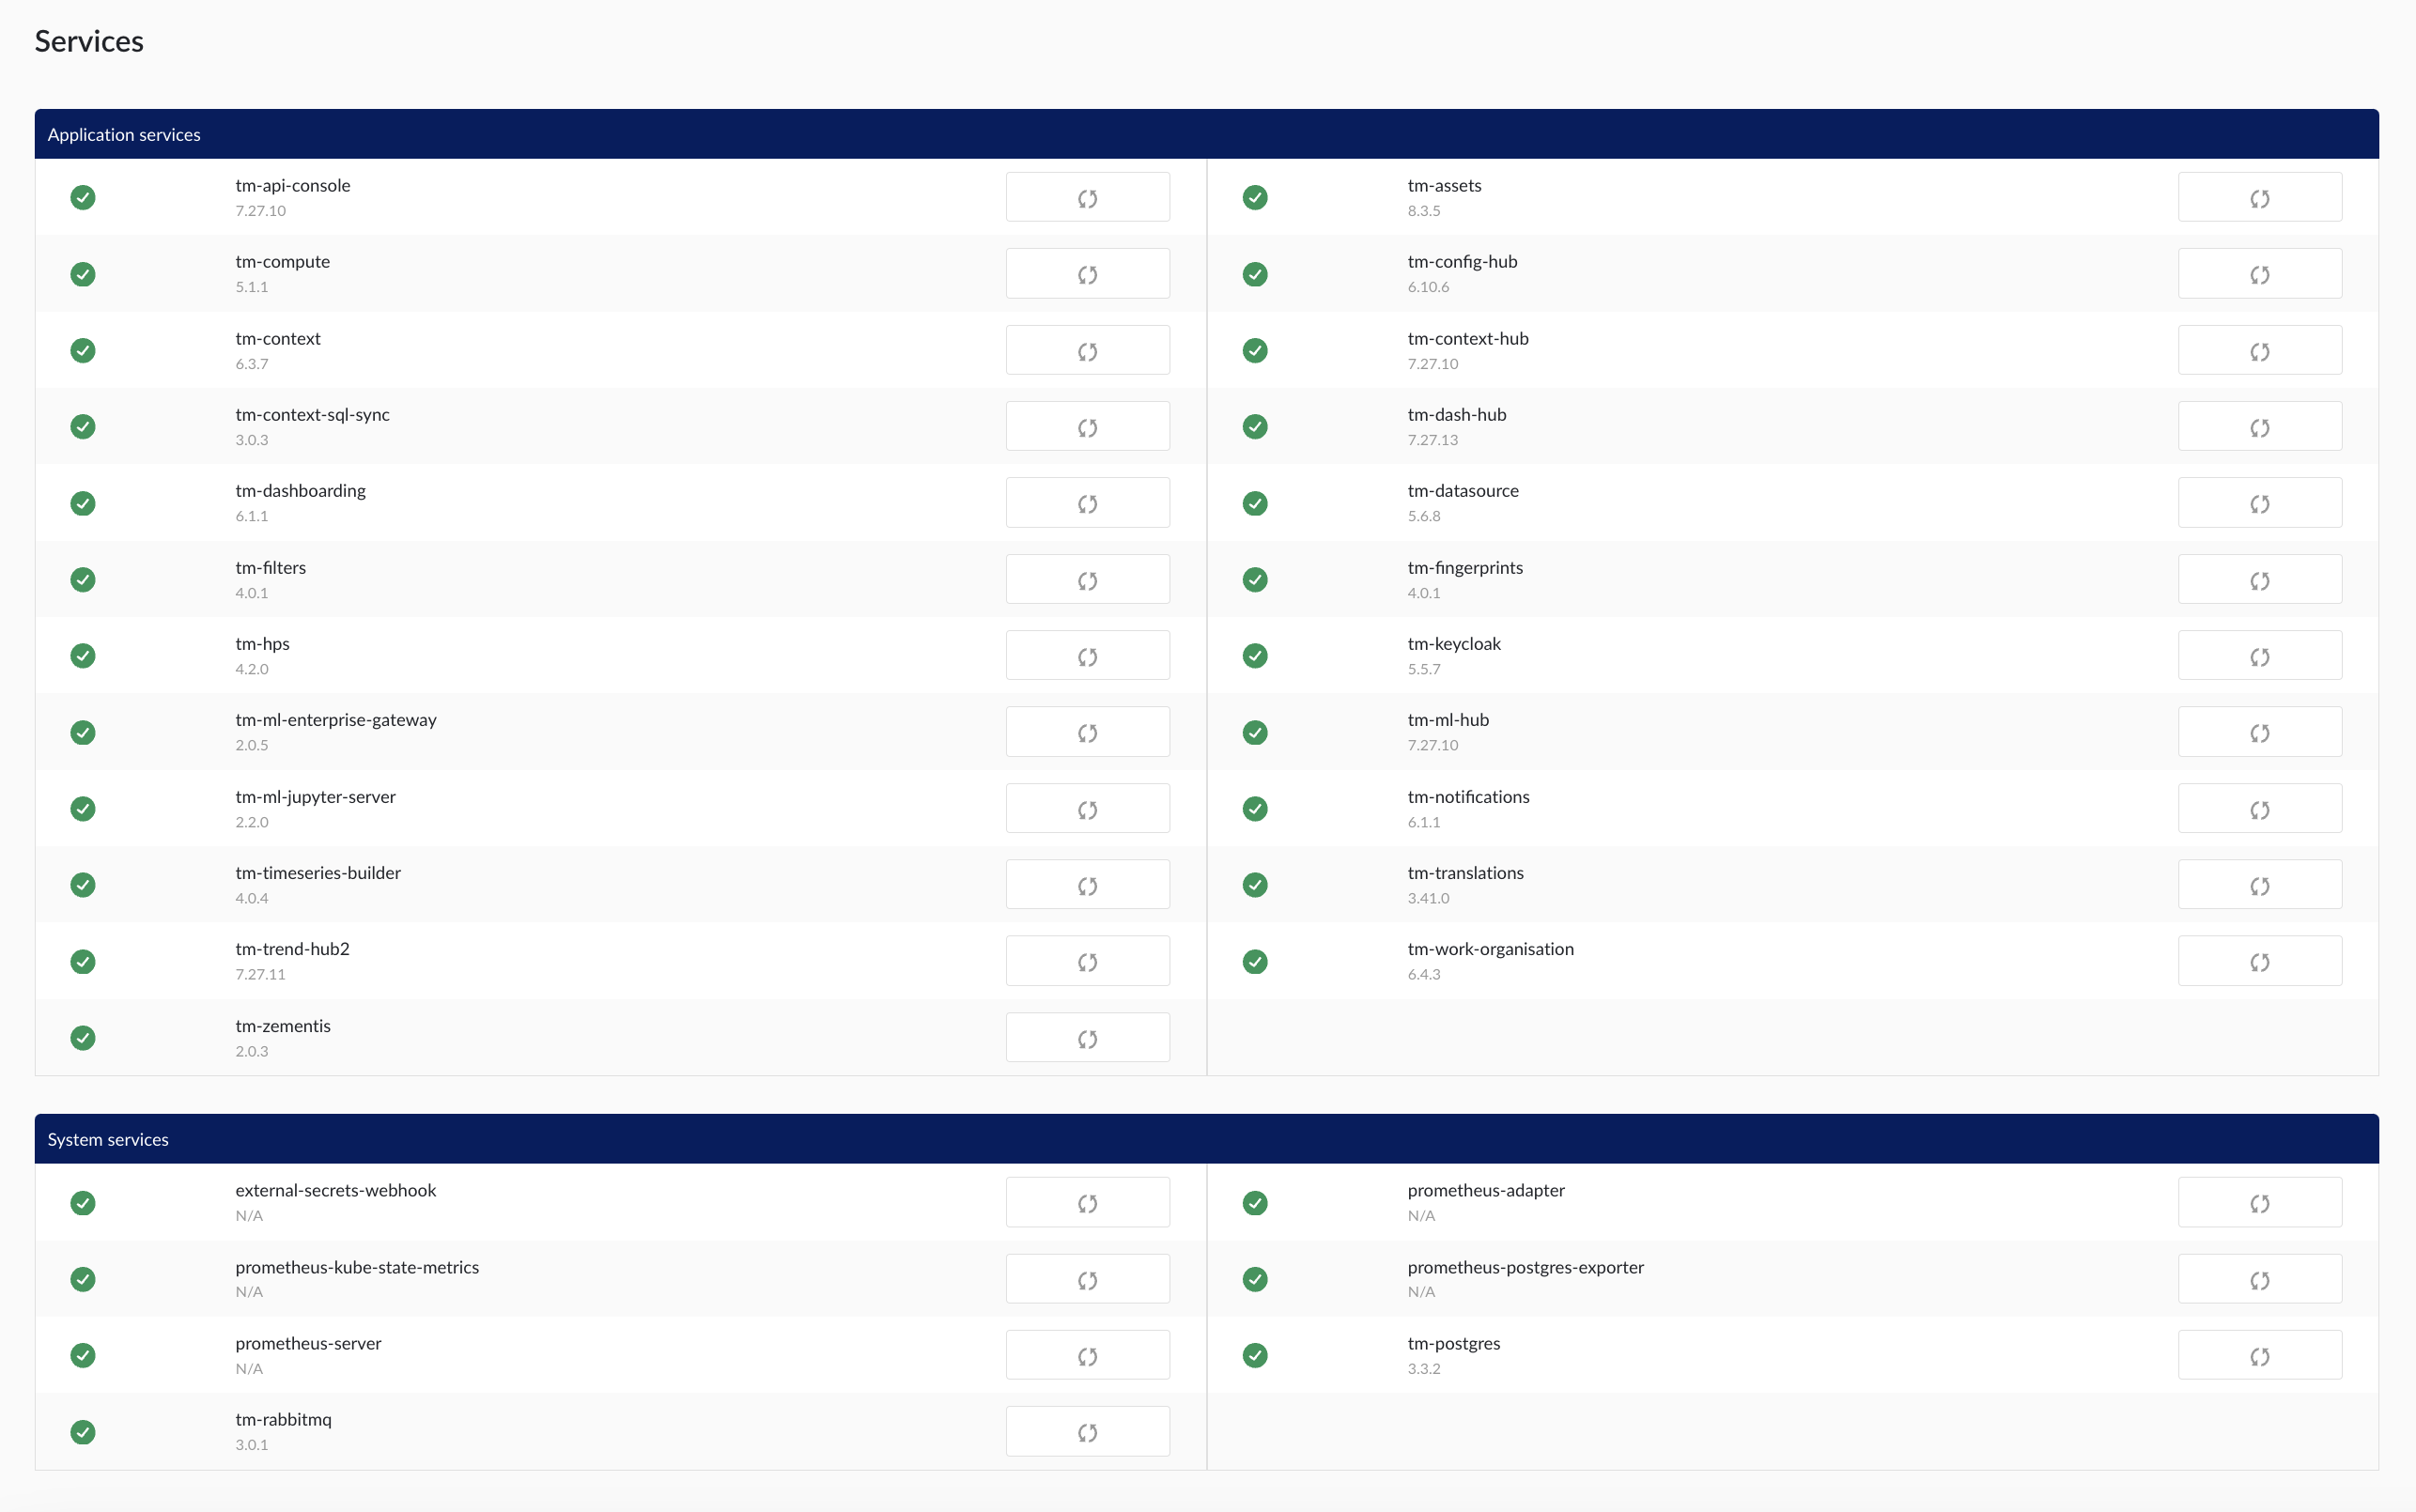Restart the prometheus-adapter service
2416x1512 pixels.
[x=2259, y=1202]
